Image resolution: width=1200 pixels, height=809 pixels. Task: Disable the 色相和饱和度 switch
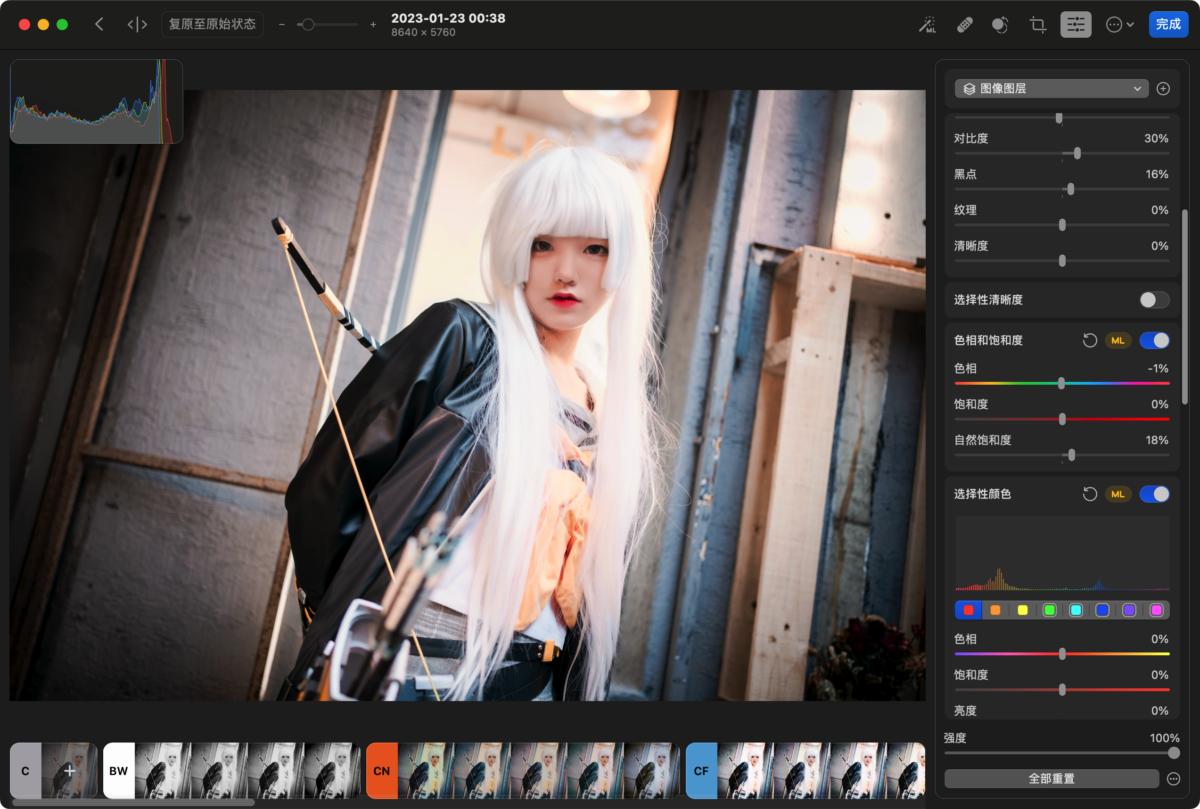coord(1154,341)
